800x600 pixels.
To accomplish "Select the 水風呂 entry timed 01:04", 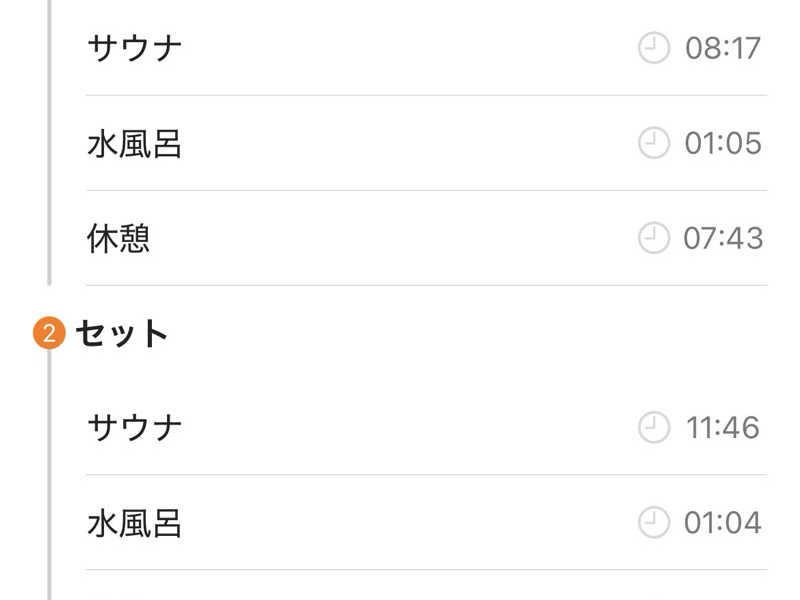I will click(x=135, y=522).
